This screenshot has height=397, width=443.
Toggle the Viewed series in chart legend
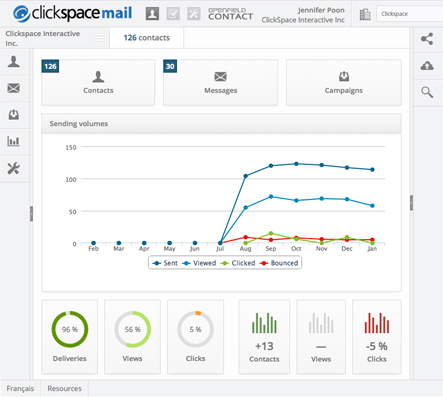(x=199, y=263)
